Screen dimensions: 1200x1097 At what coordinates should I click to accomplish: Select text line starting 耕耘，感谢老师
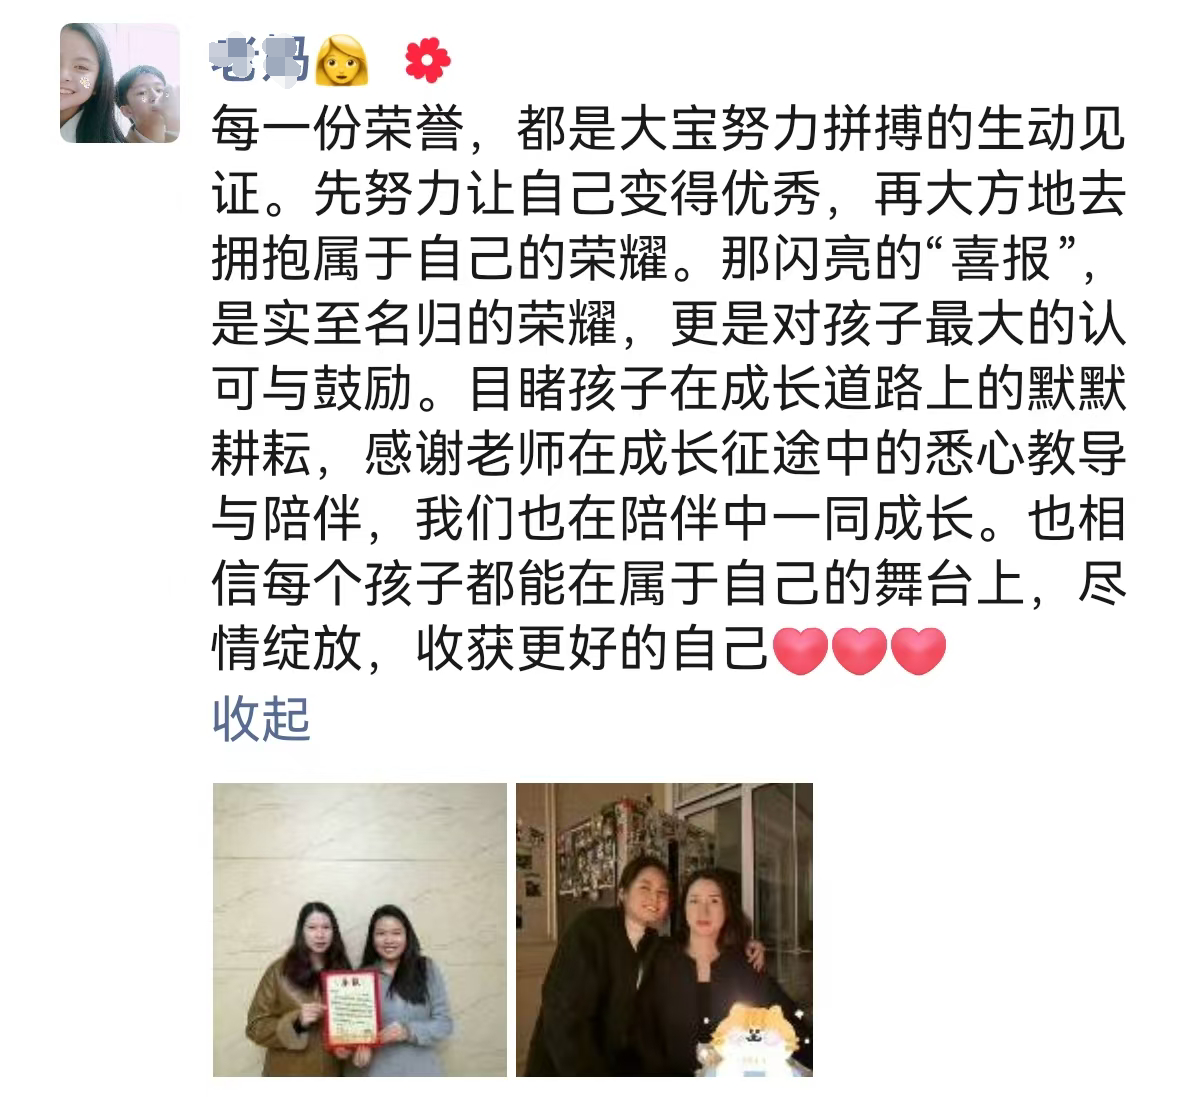point(669,455)
